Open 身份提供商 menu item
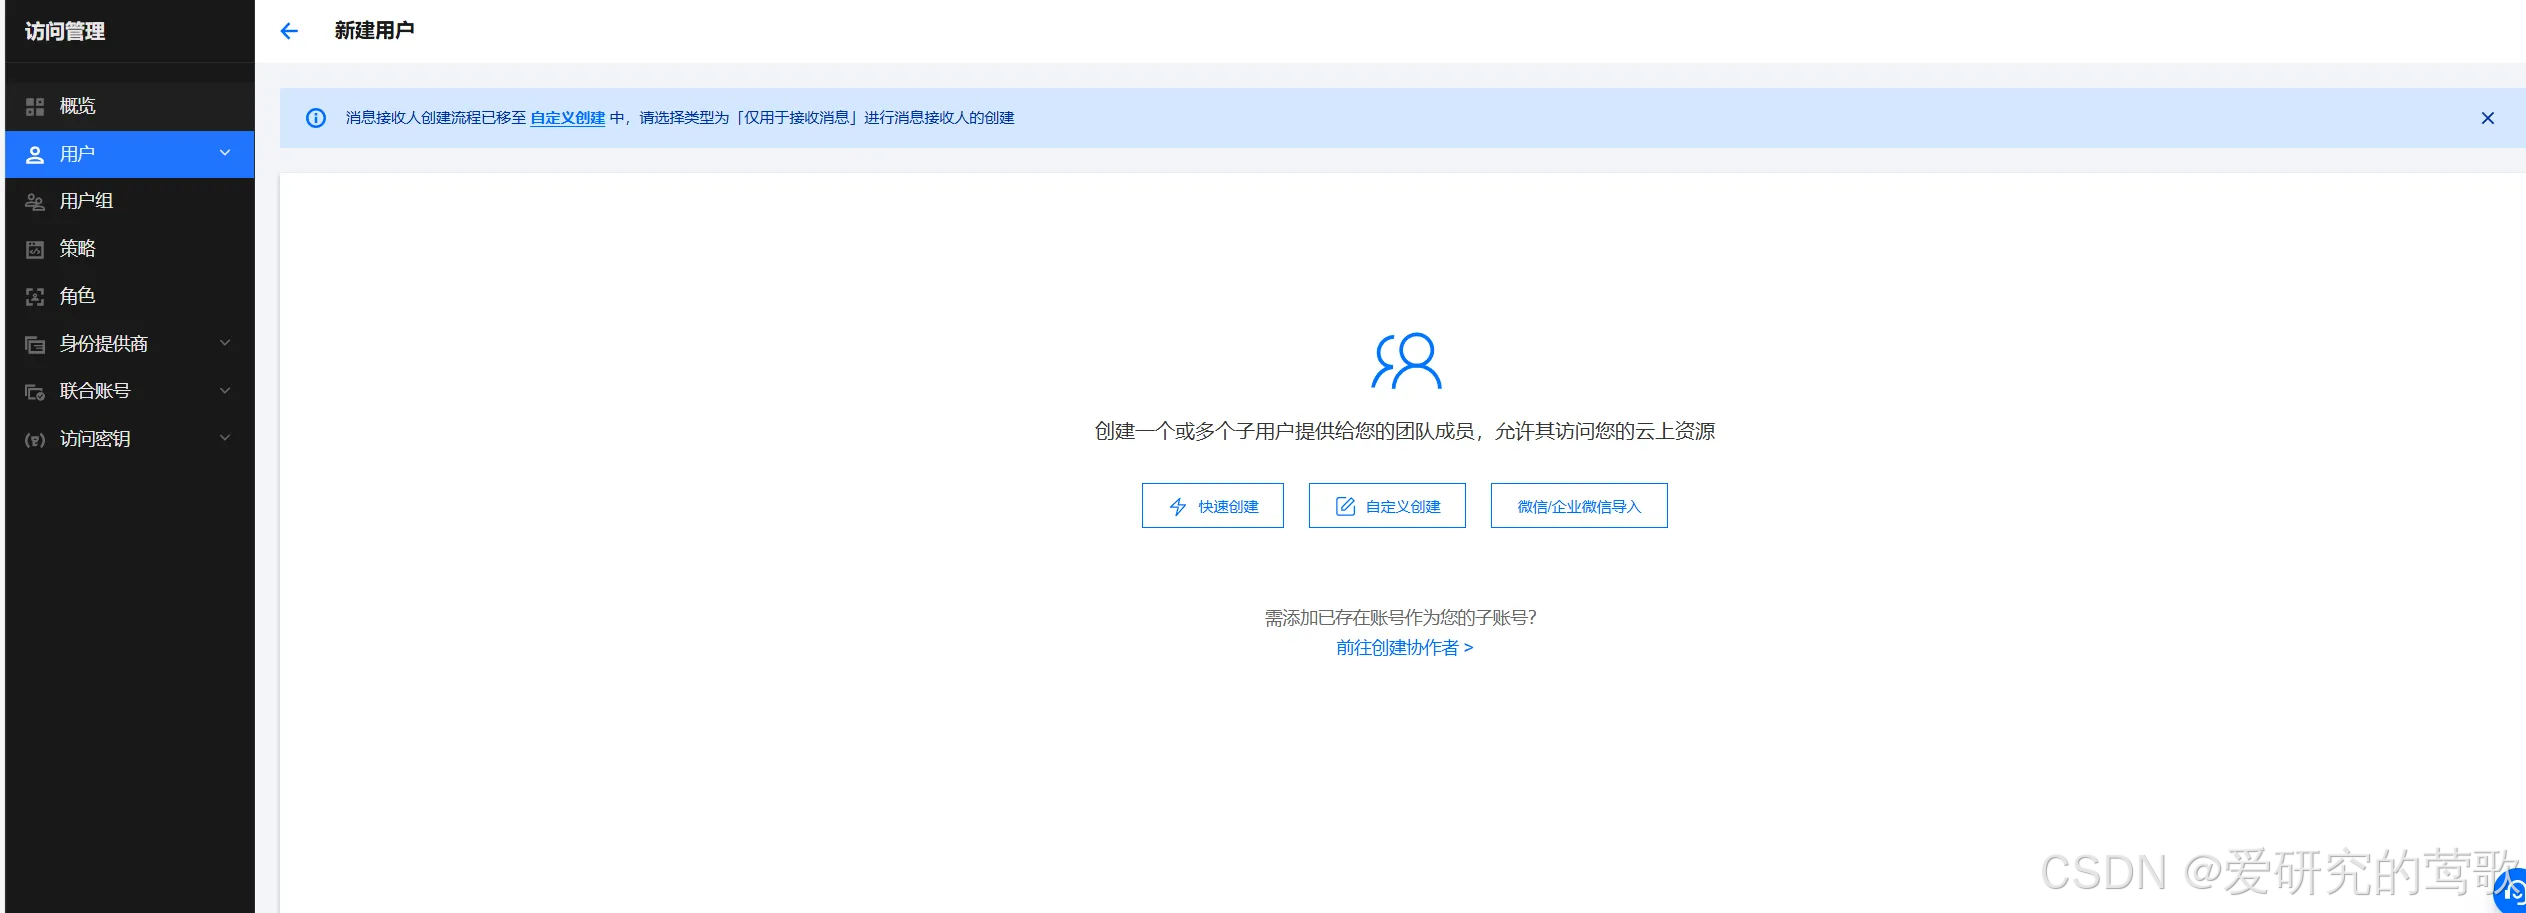 [x=130, y=344]
